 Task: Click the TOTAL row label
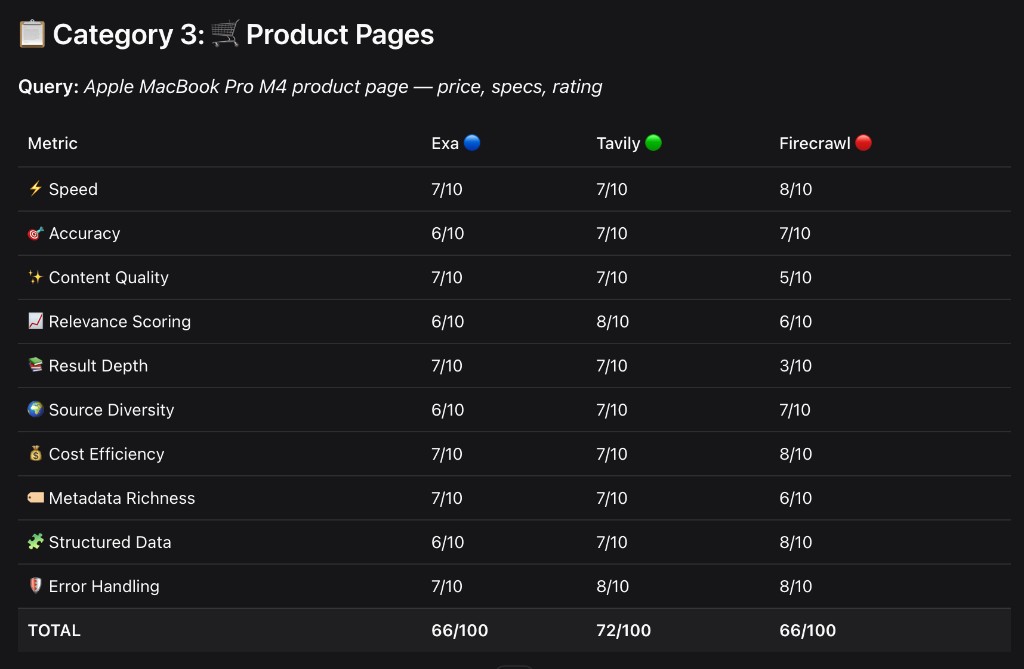[x=53, y=630]
